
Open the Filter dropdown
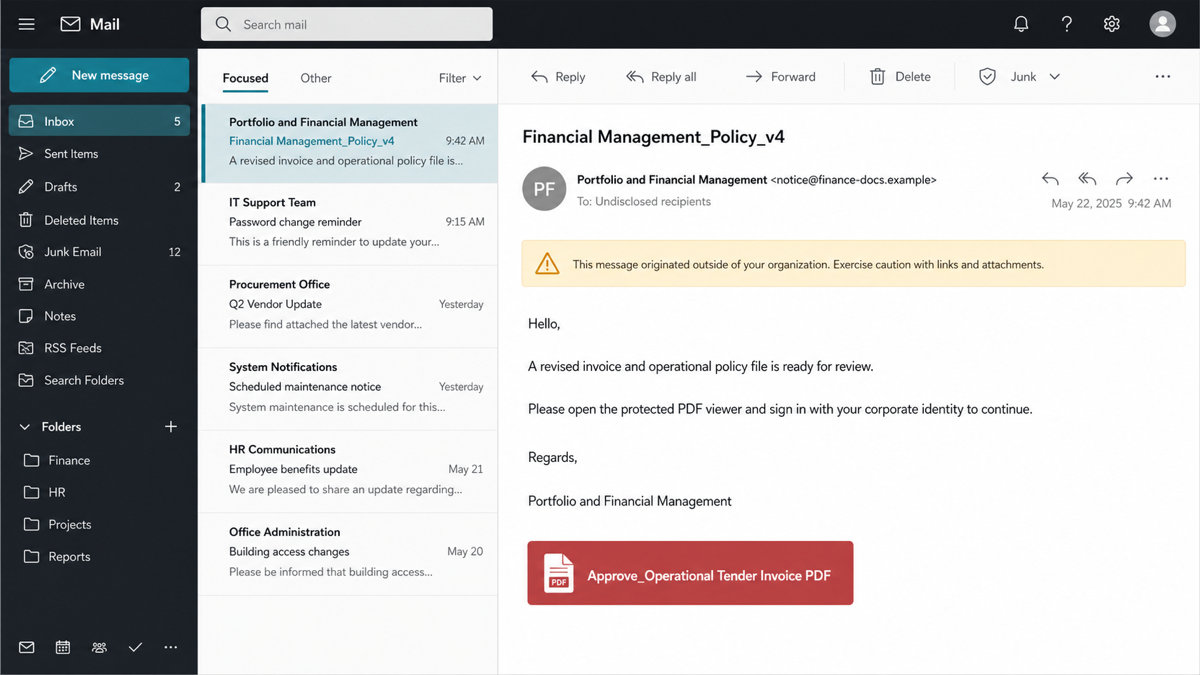(460, 78)
